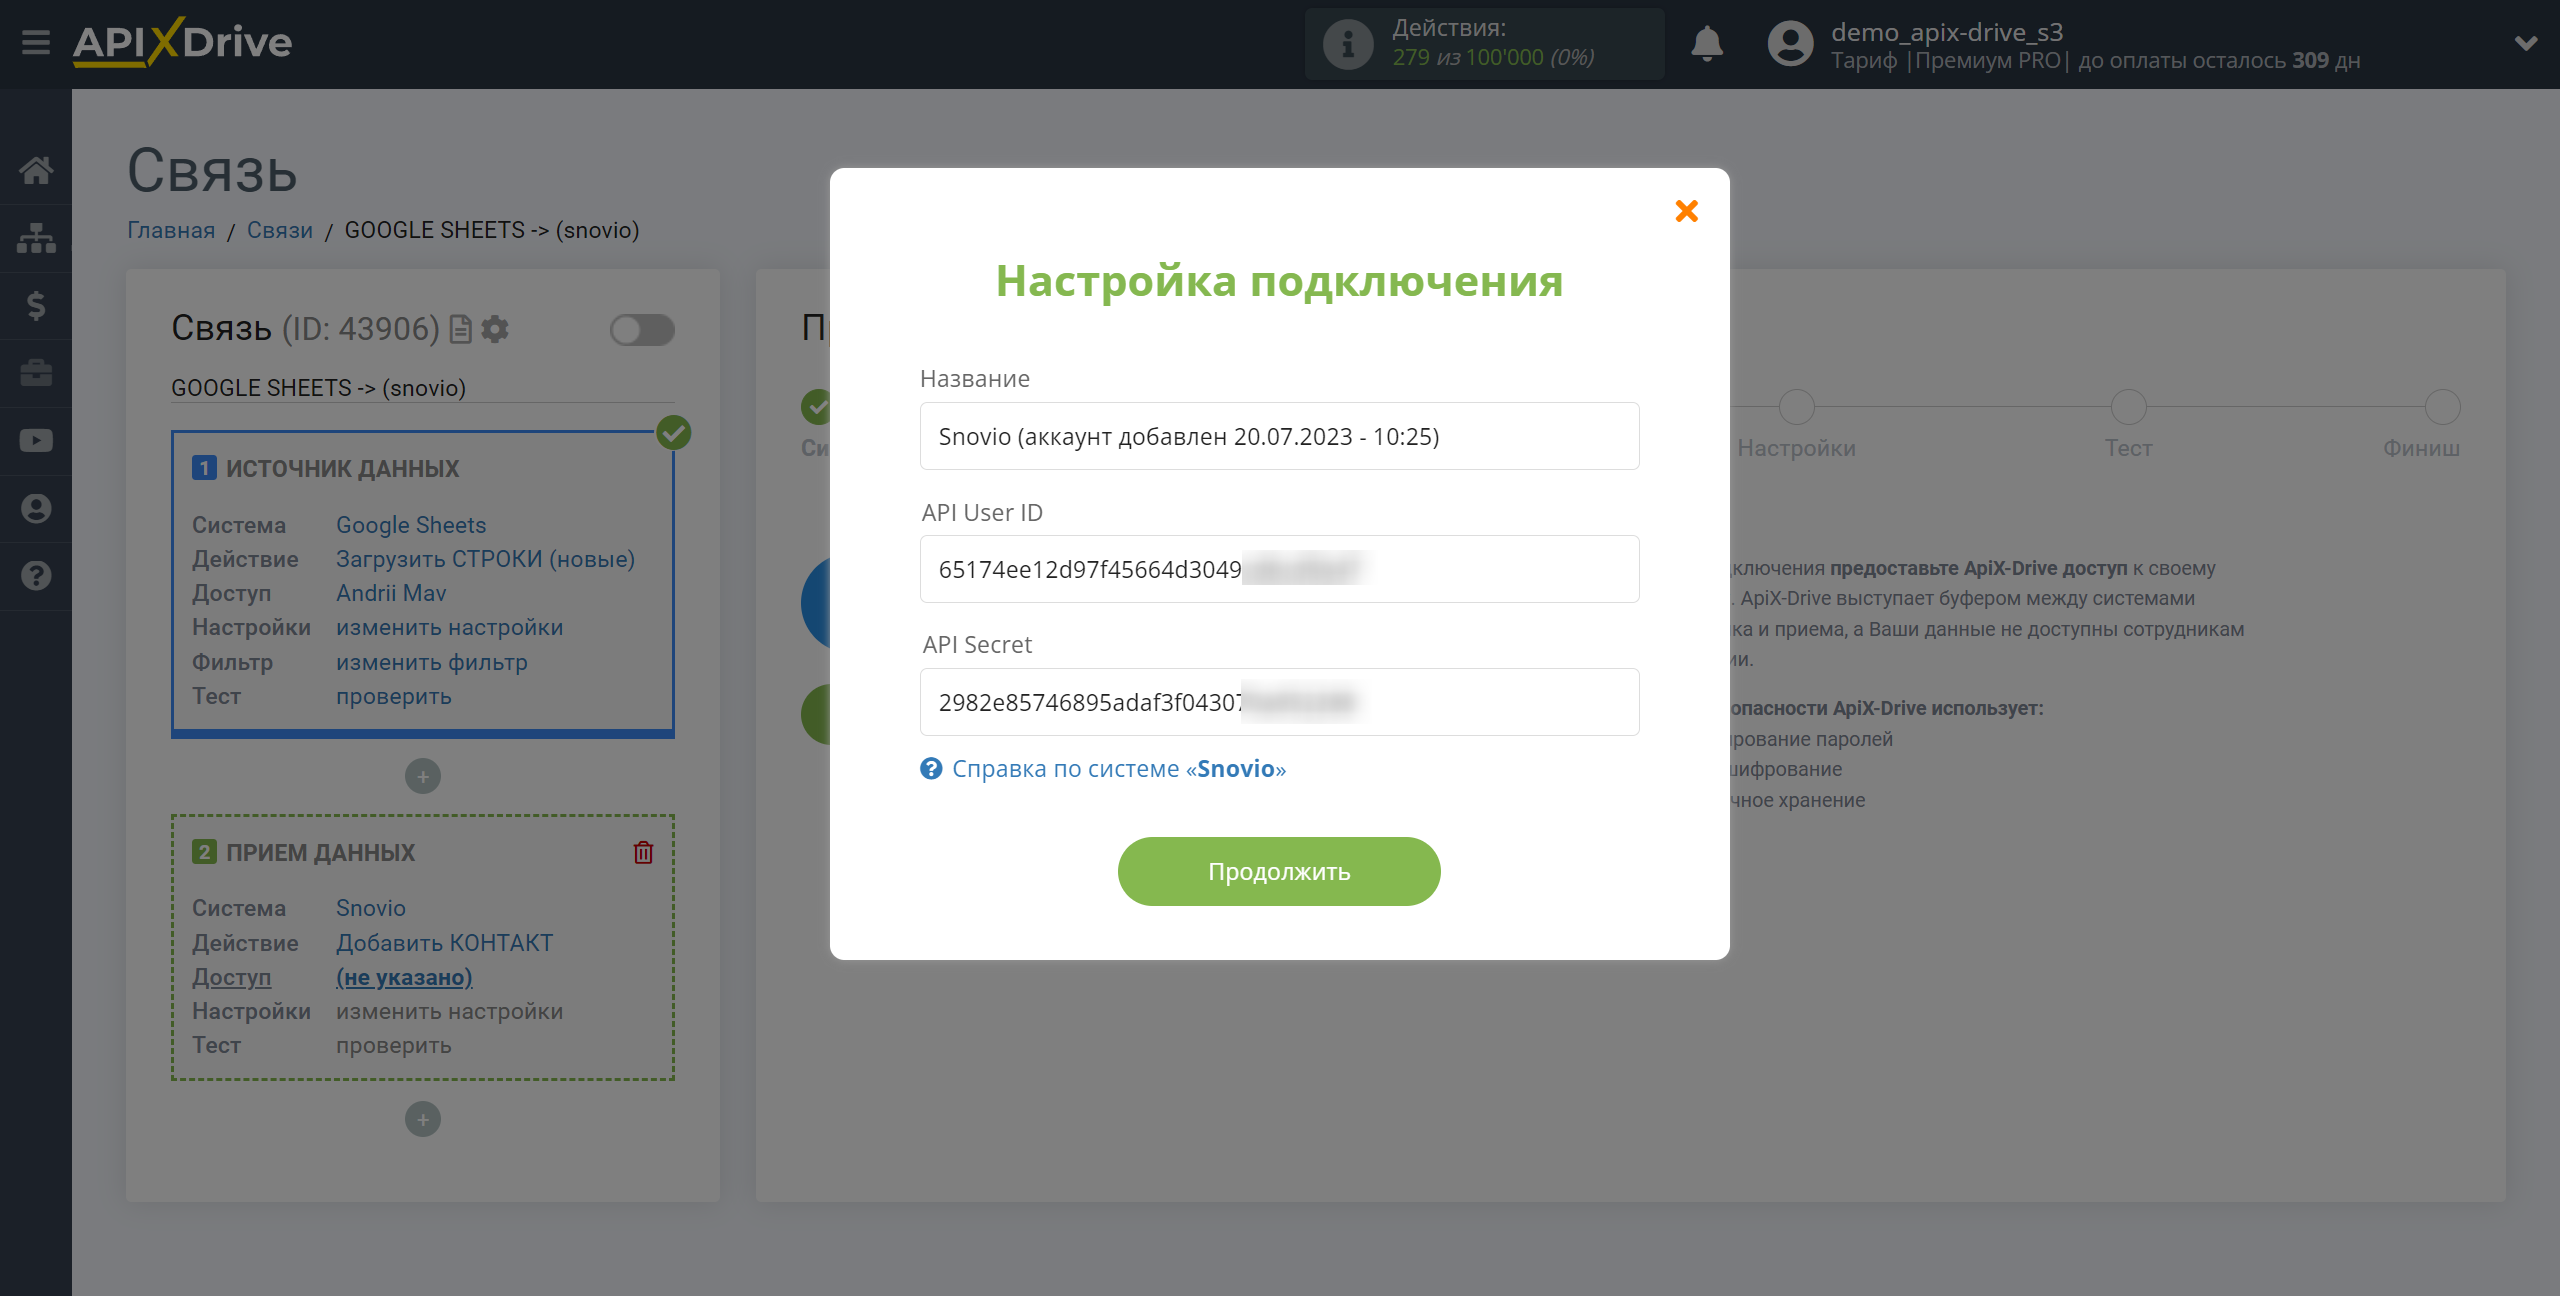Image resolution: width=2560 pixels, height=1296 pixels.
Task: Open the actions info icon
Action: point(1347,44)
